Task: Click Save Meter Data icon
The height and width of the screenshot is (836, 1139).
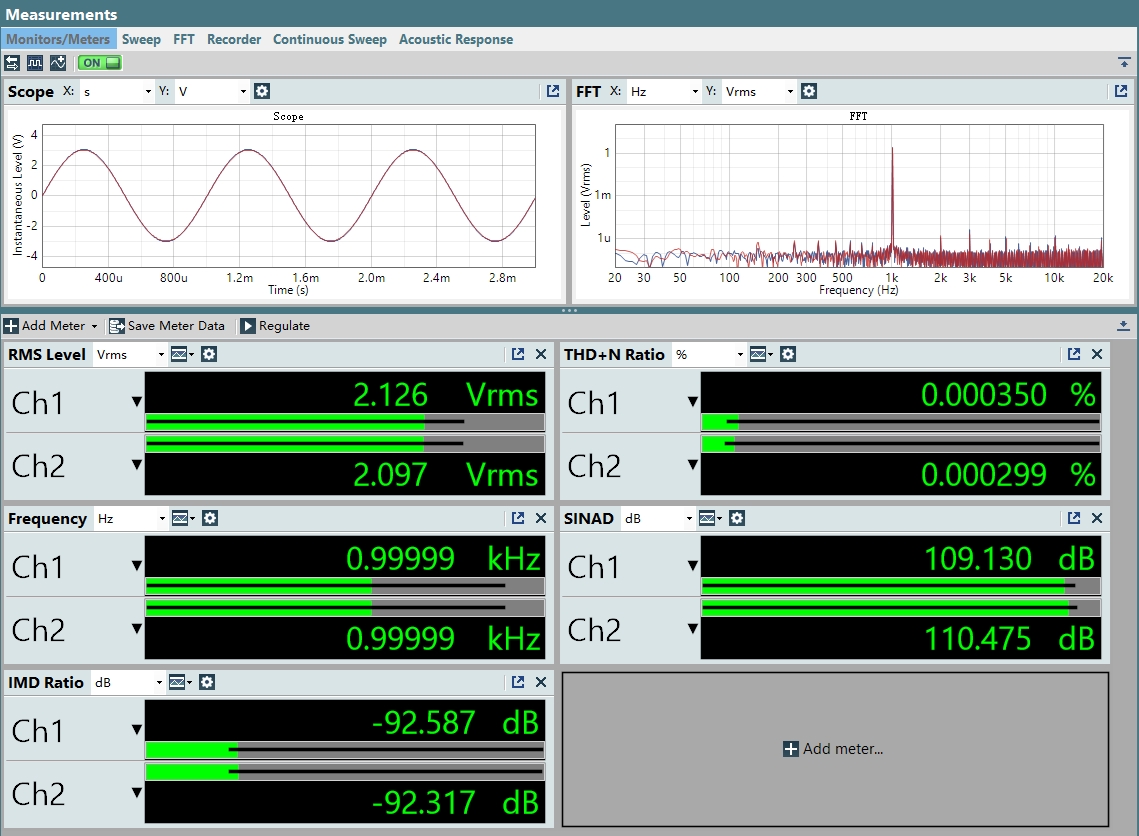Action: [116, 325]
